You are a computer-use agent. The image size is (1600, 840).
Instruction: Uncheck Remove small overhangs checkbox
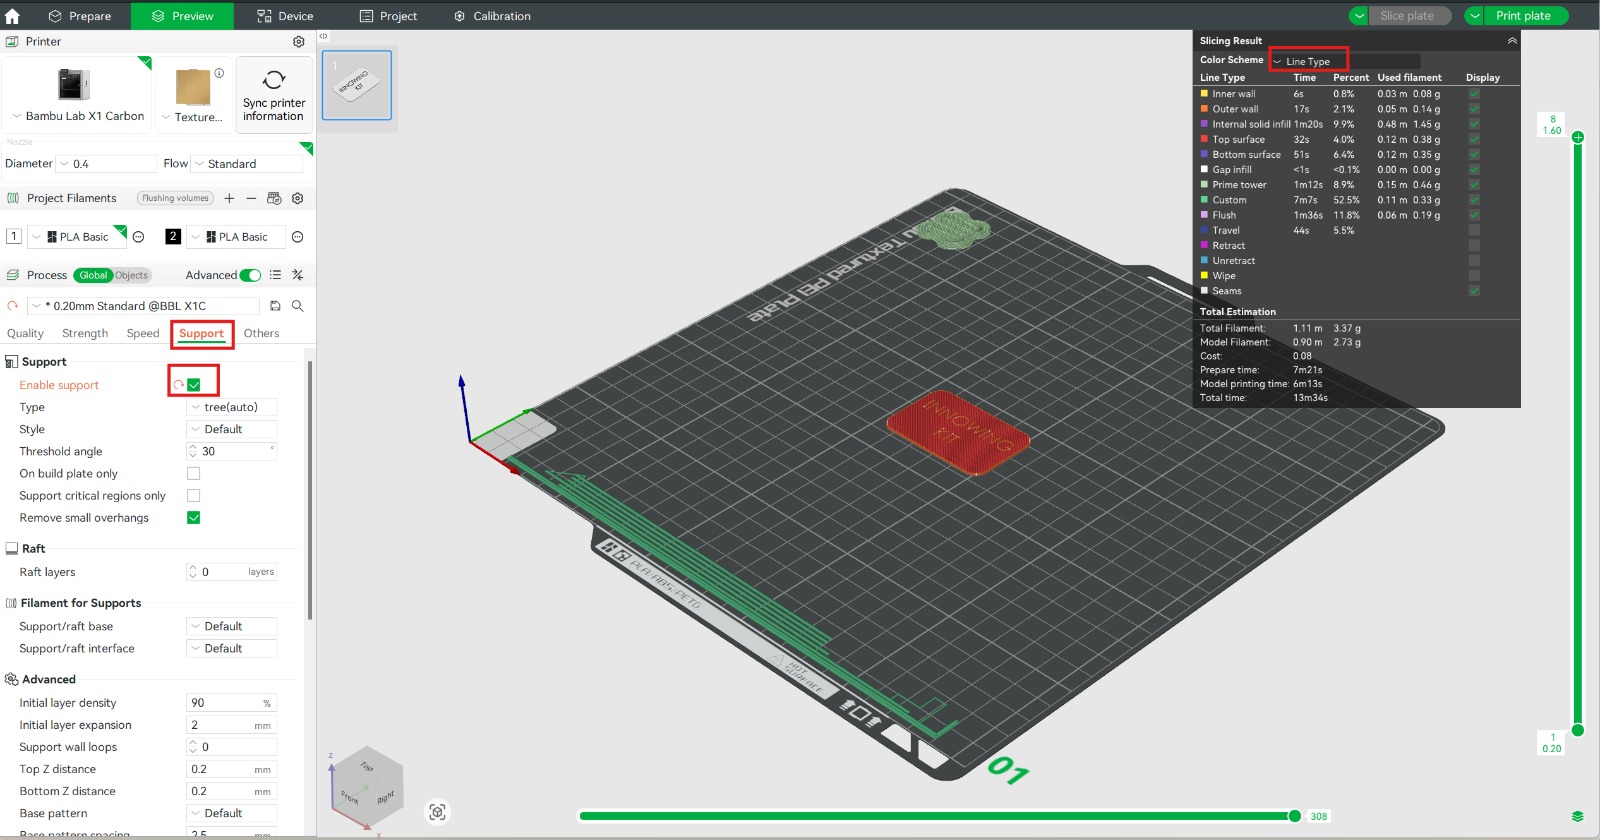(x=194, y=518)
